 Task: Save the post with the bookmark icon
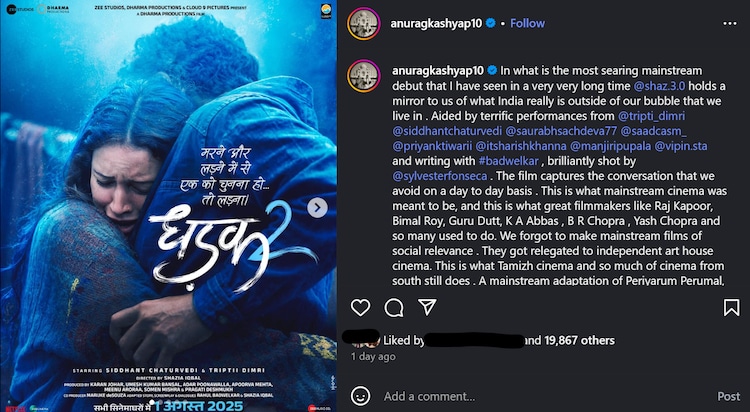click(x=731, y=308)
